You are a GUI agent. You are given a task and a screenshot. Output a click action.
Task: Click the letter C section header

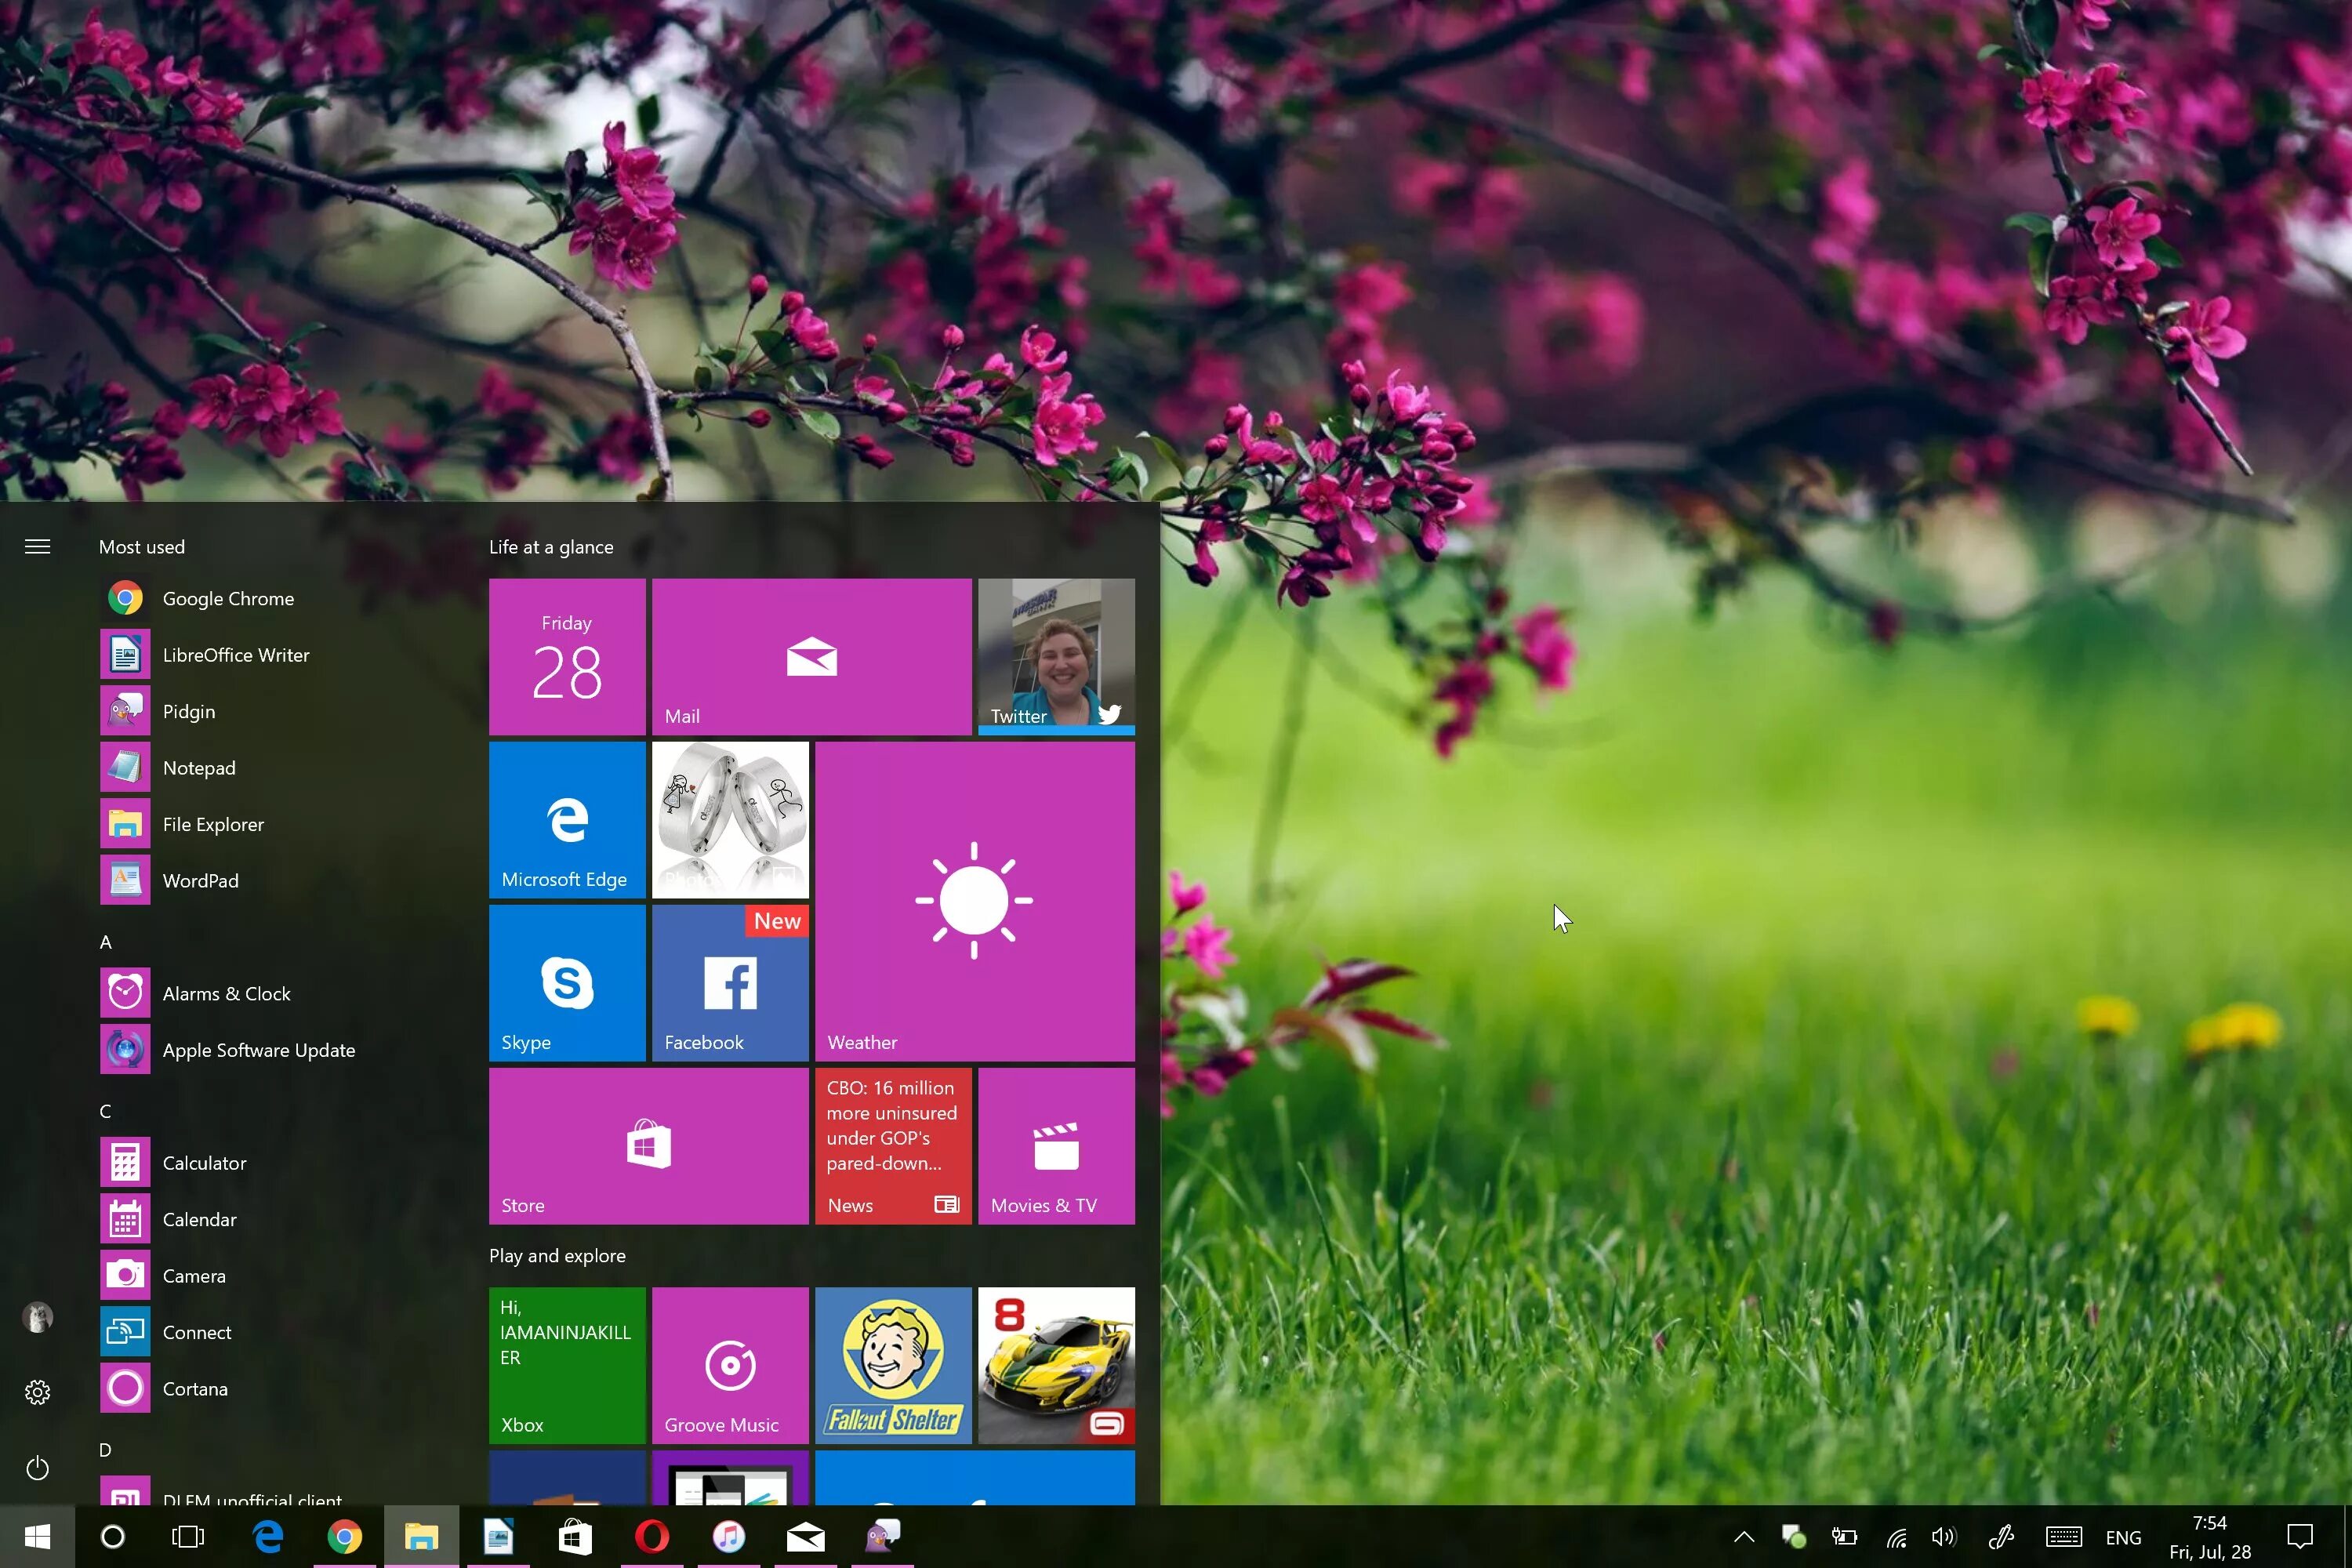pyautogui.click(x=106, y=1111)
